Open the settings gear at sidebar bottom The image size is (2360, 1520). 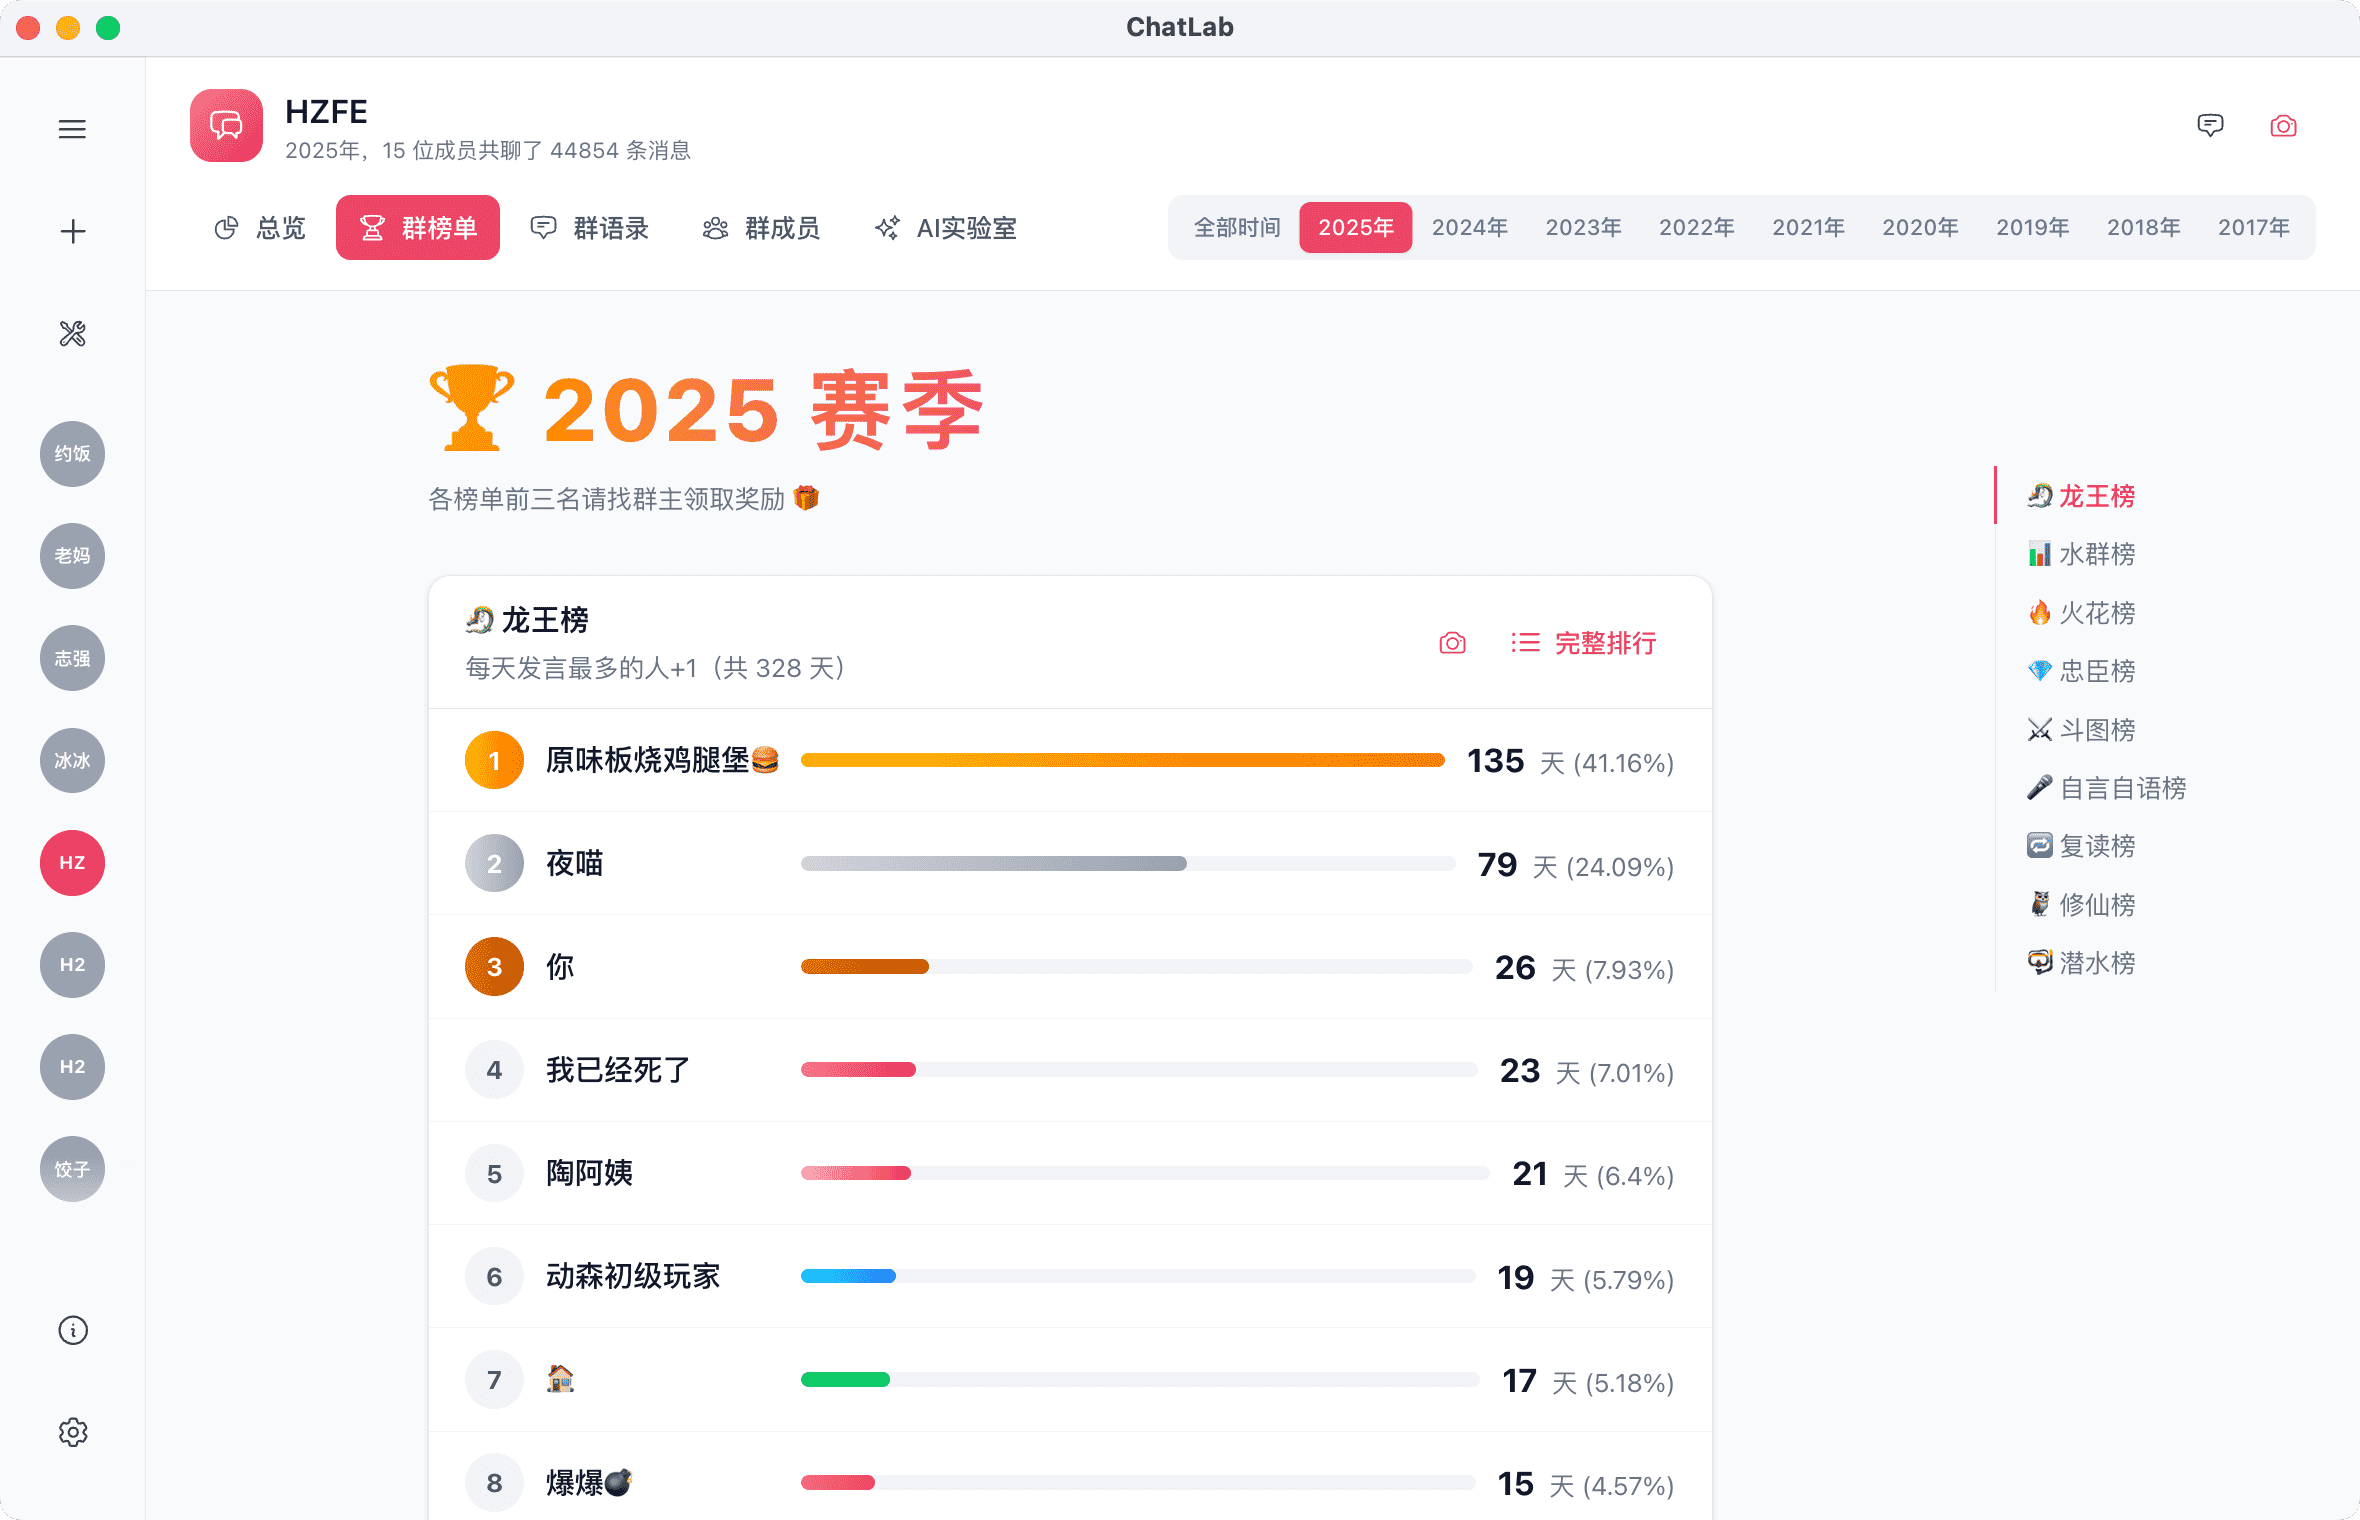[73, 1432]
